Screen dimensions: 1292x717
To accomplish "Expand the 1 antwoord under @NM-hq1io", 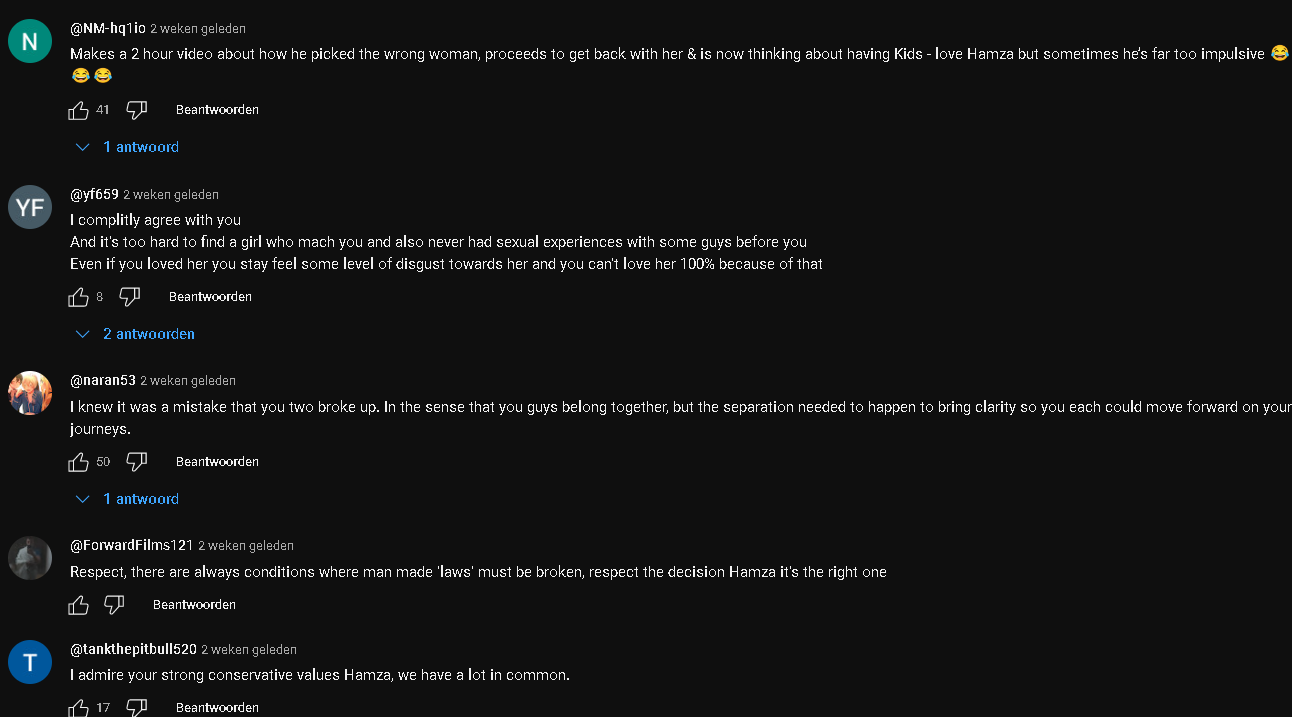I will tap(128, 147).
